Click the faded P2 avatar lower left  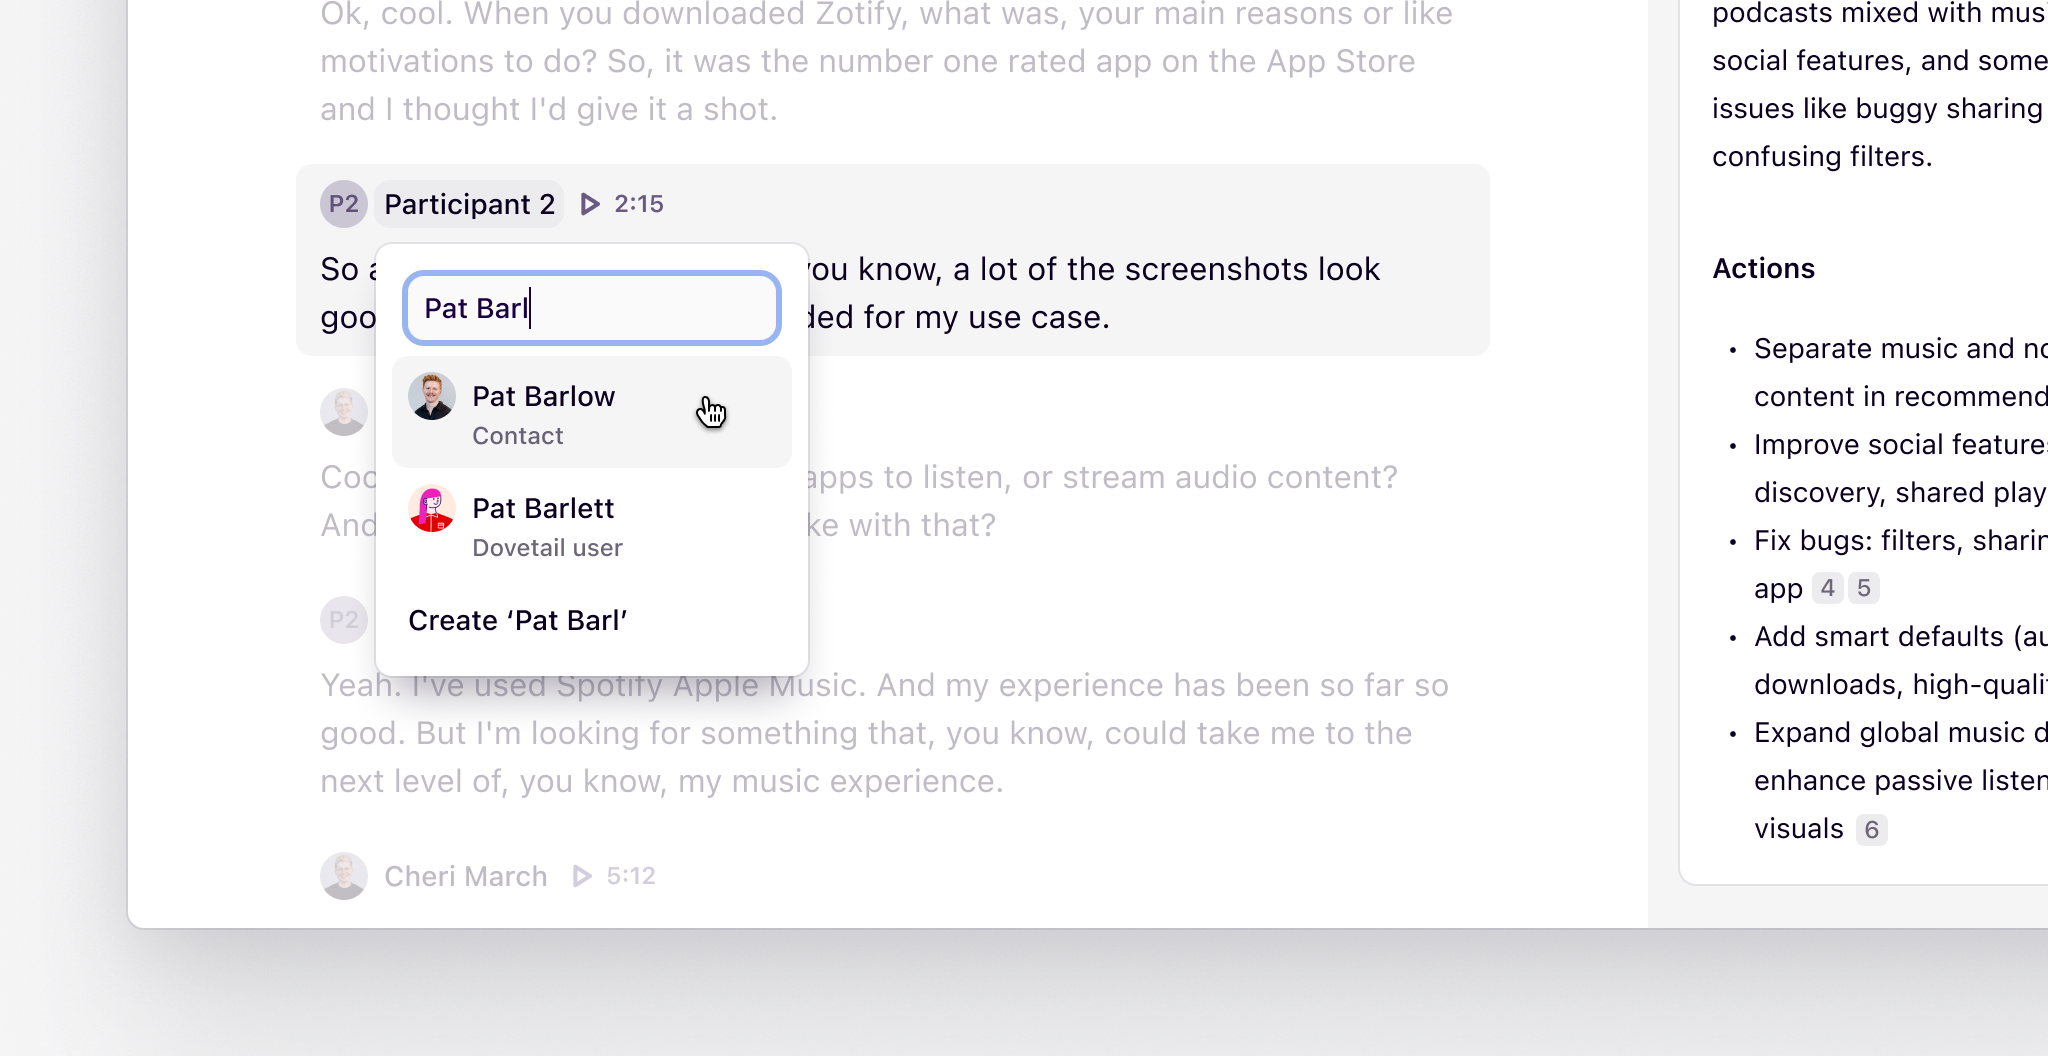[343, 620]
